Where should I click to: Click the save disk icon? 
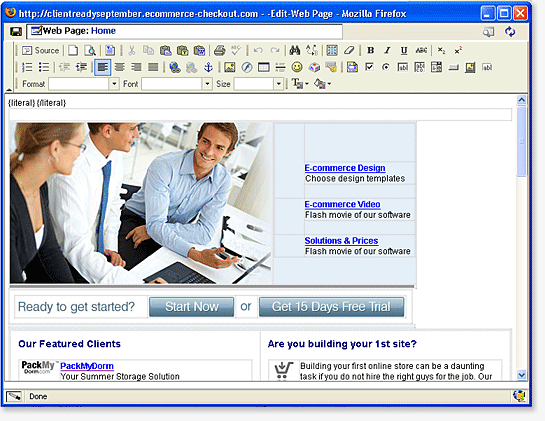click(16, 32)
